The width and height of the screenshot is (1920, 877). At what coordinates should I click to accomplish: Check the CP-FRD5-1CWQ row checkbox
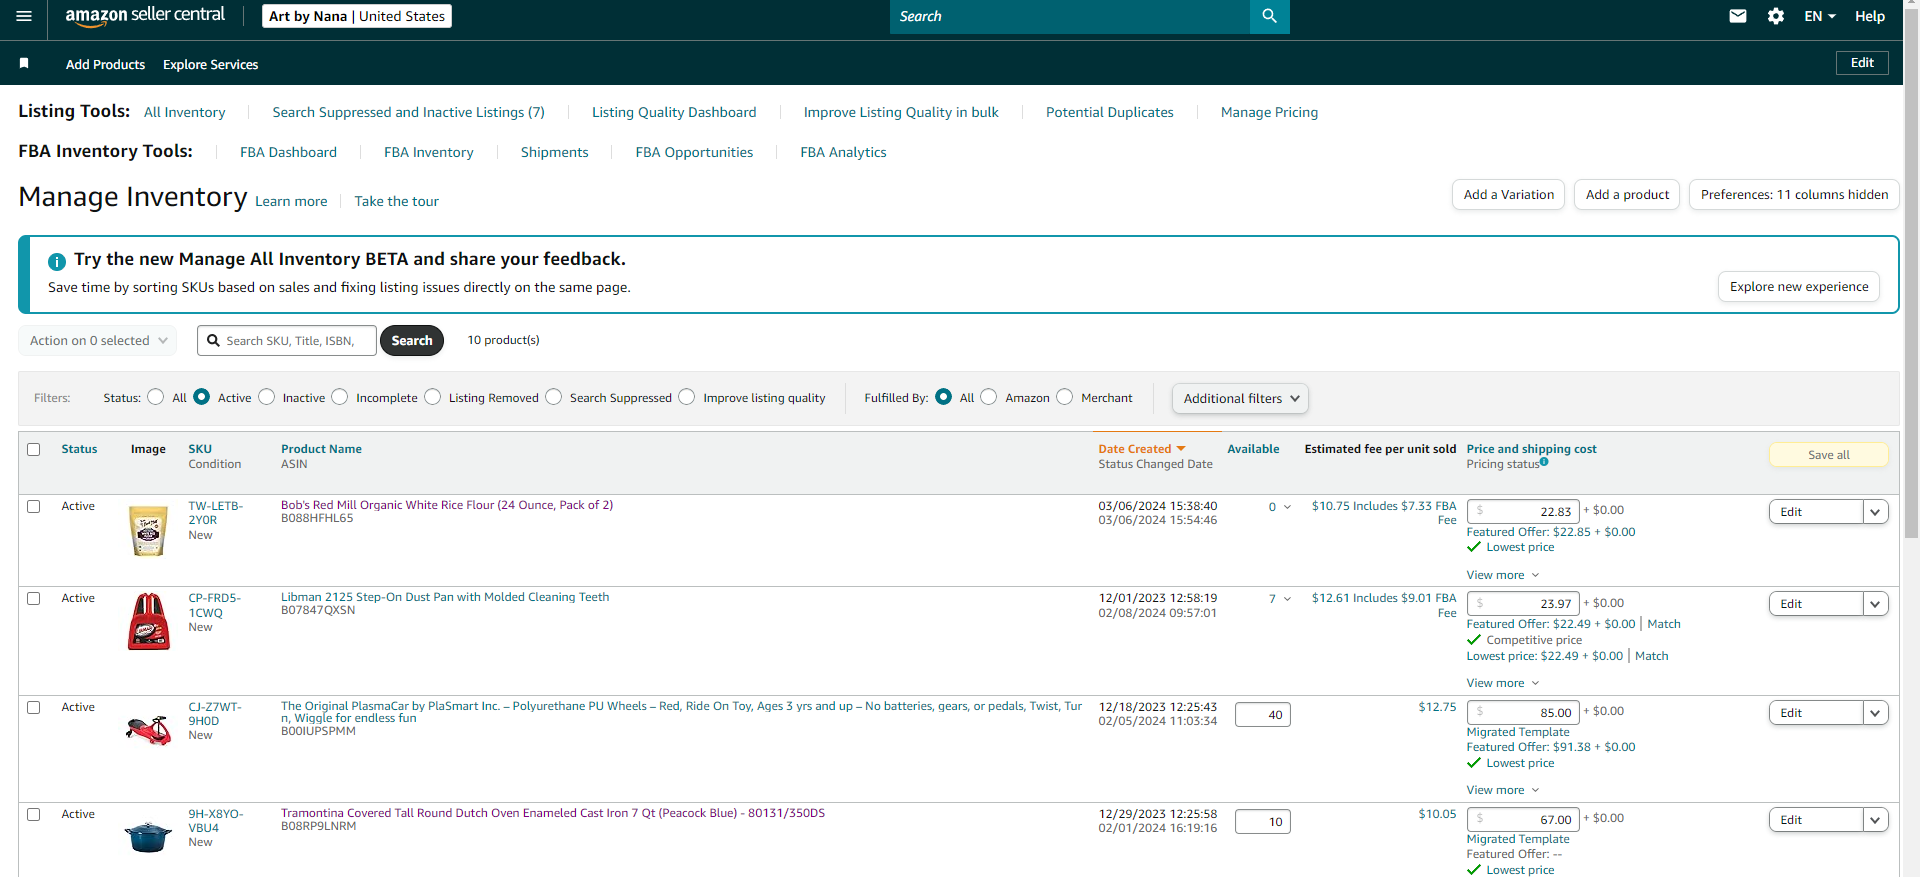(x=34, y=599)
